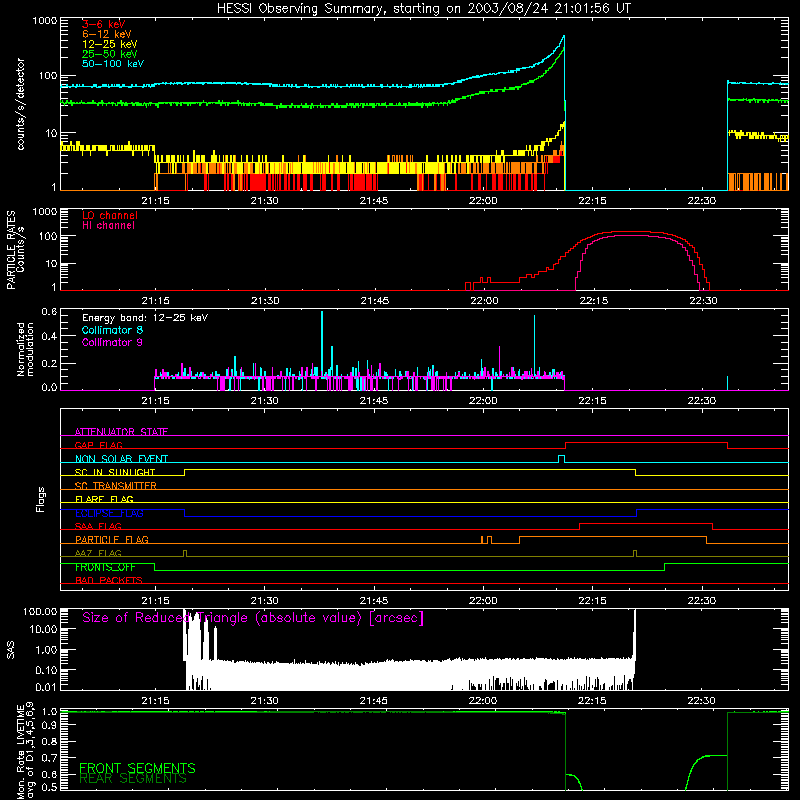Click the 0.6 value on modulation axis
This screenshot has height=800, width=800.
coord(49,311)
